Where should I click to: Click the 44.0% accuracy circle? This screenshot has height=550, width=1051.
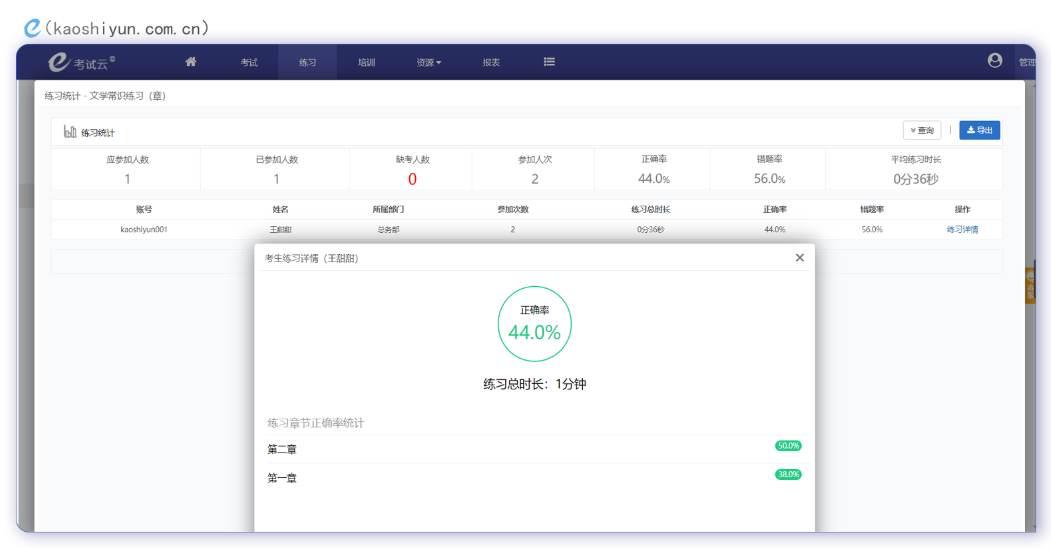pyautogui.click(x=534, y=324)
